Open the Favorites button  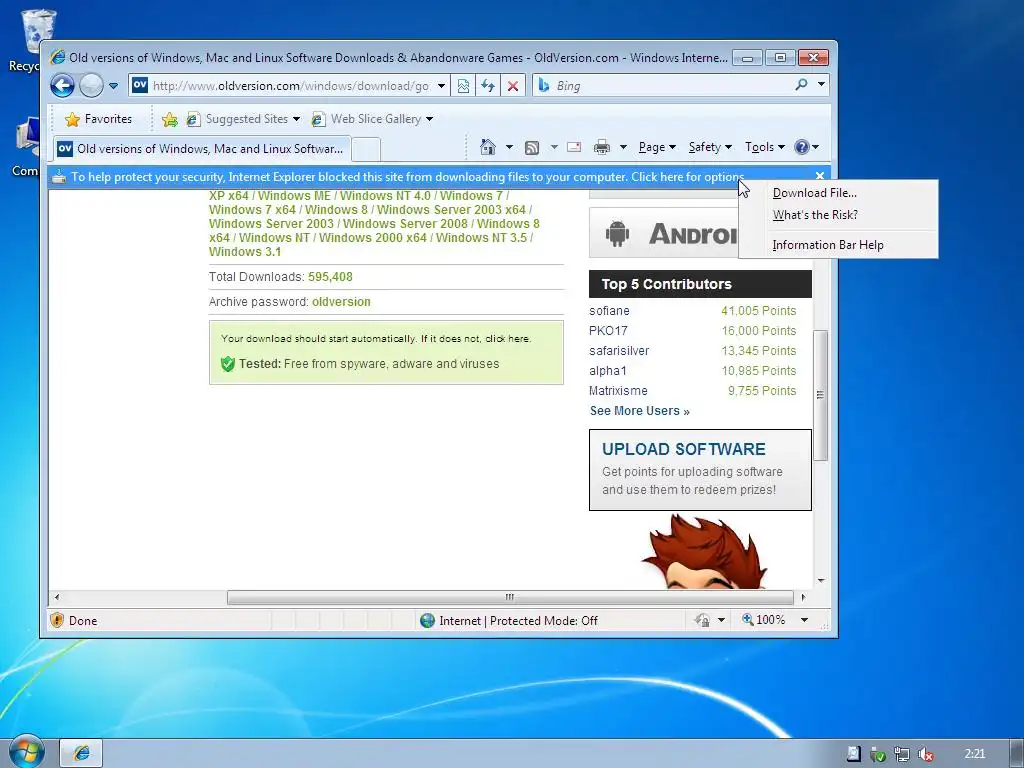(x=99, y=119)
